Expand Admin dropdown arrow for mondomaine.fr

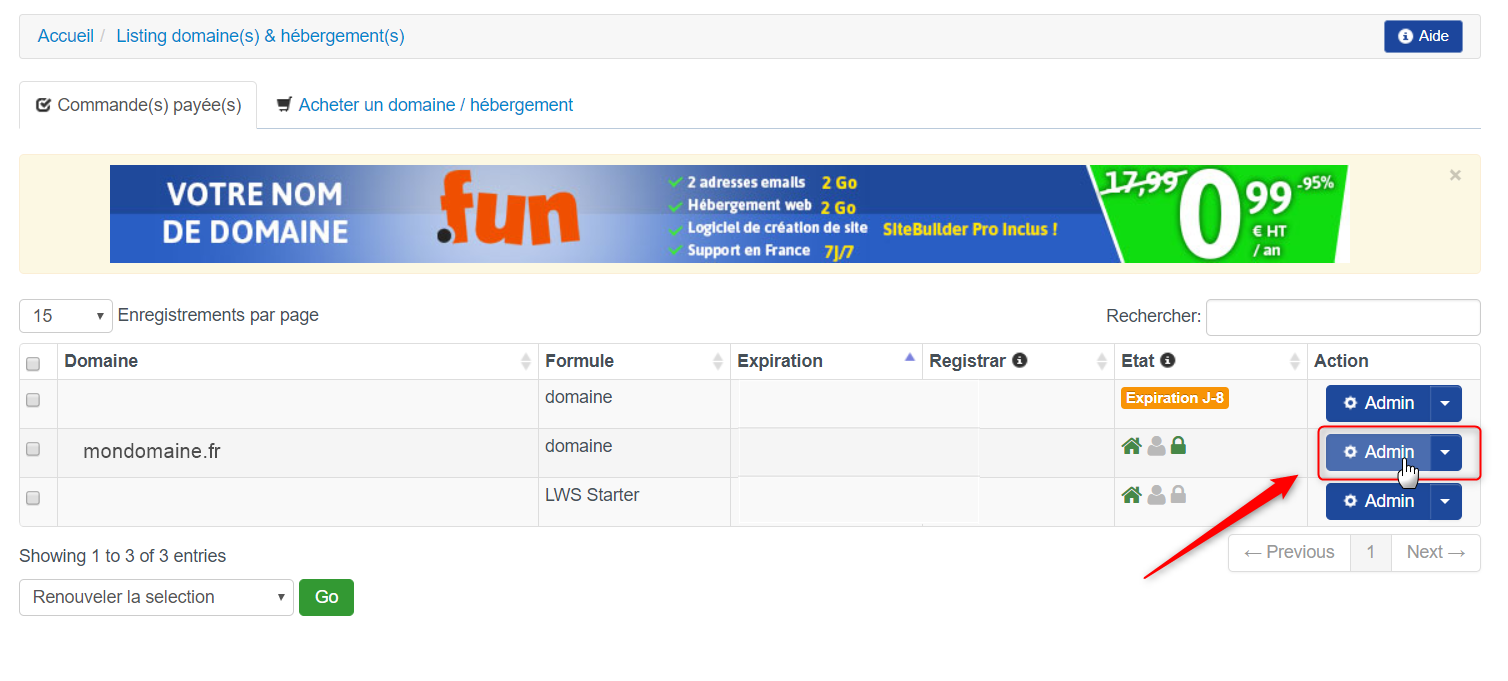click(x=1446, y=452)
